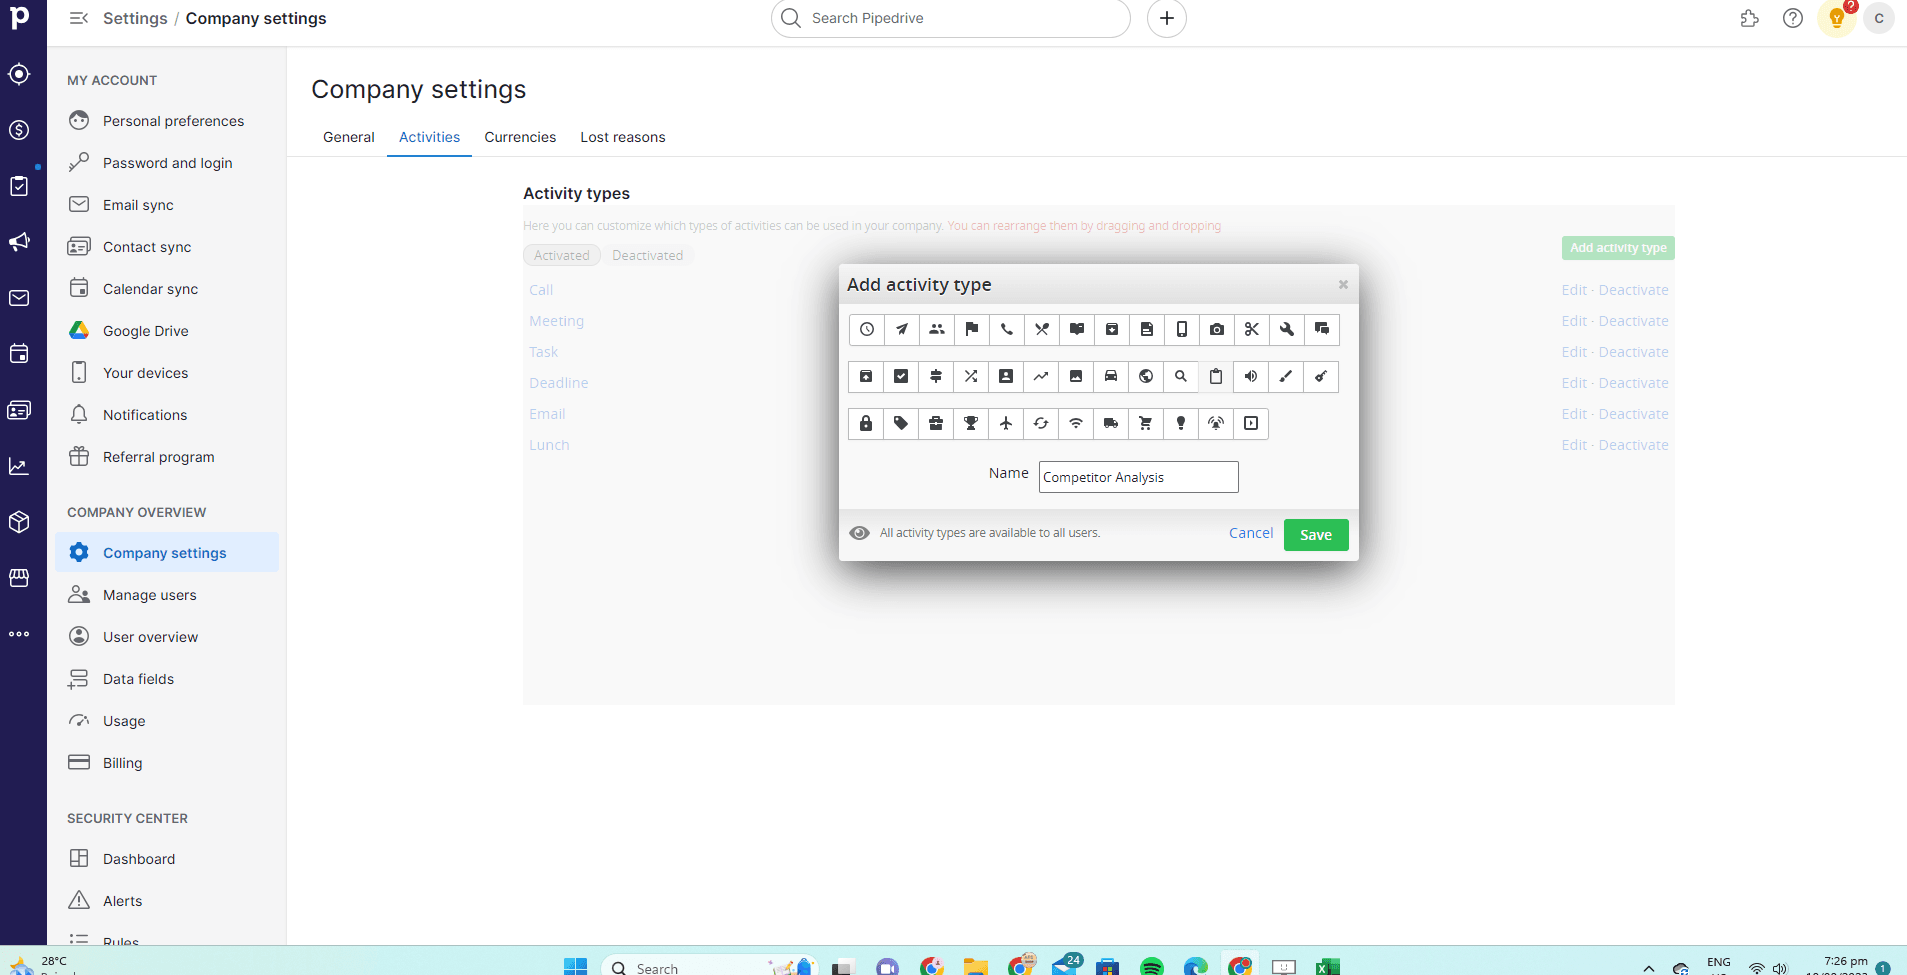Choose the clipboard icon
Image resolution: width=1907 pixels, height=975 pixels.
(1216, 376)
